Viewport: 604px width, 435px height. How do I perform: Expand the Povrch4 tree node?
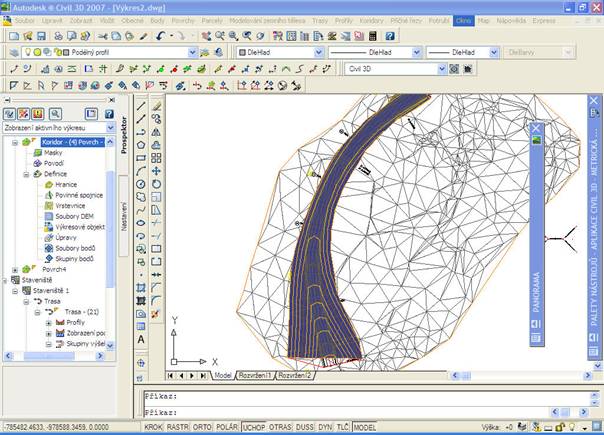[x=15, y=269]
